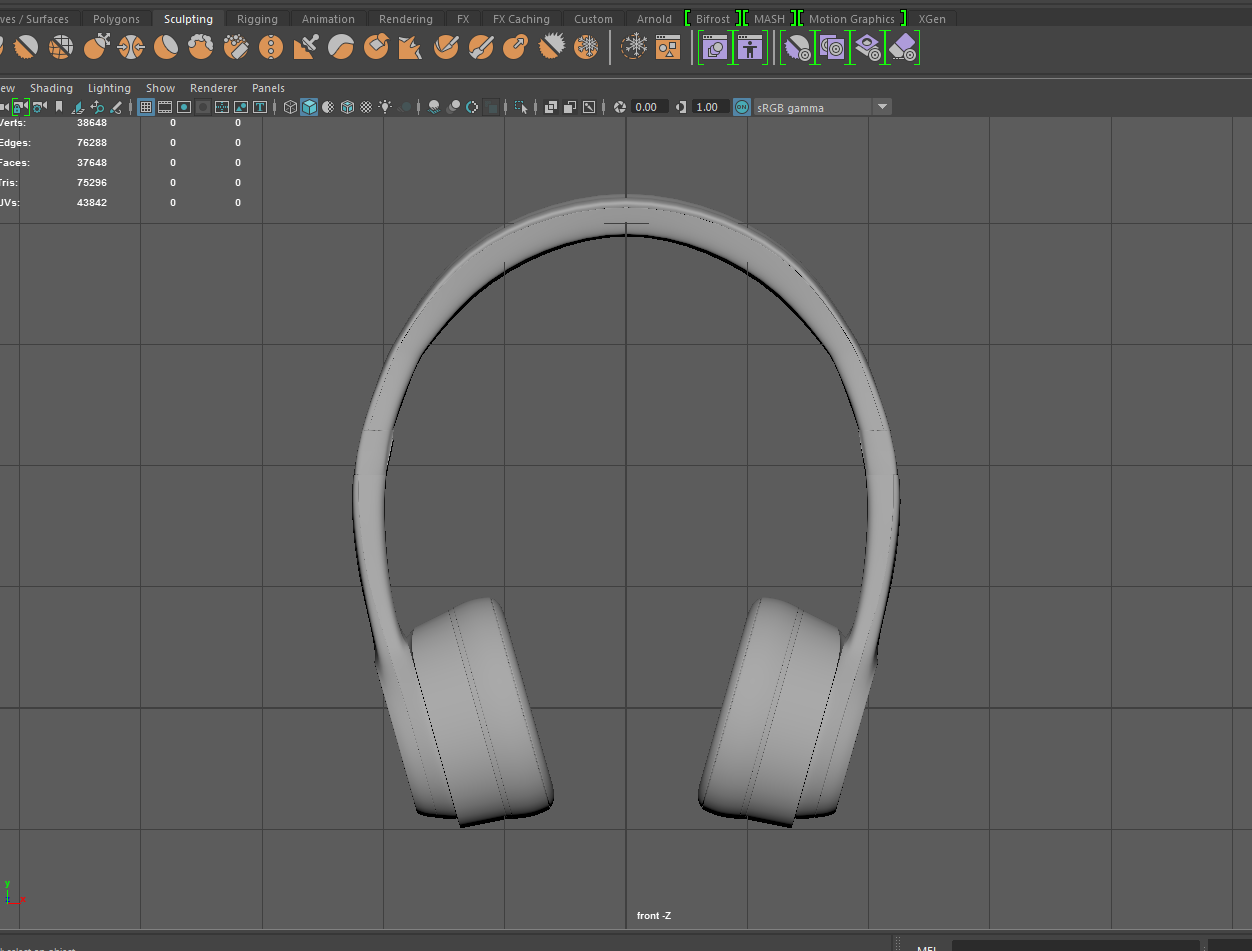Select the Grab sculpt tool
This screenshot has width=1252, height=951.
tap(96, 47)
